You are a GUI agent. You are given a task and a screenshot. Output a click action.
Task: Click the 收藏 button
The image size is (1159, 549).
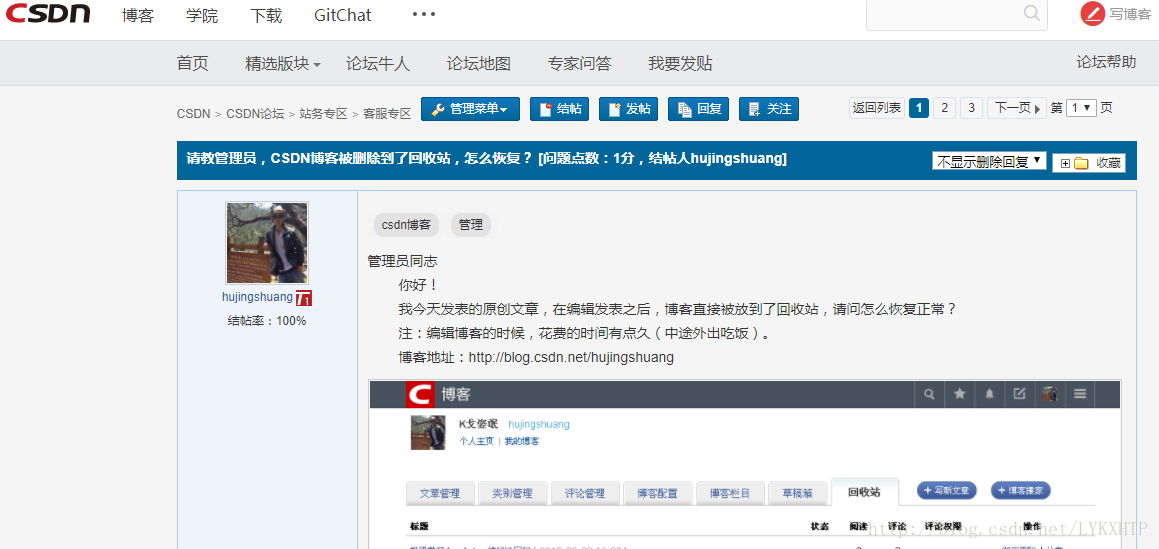click(x=1089, y=163)
